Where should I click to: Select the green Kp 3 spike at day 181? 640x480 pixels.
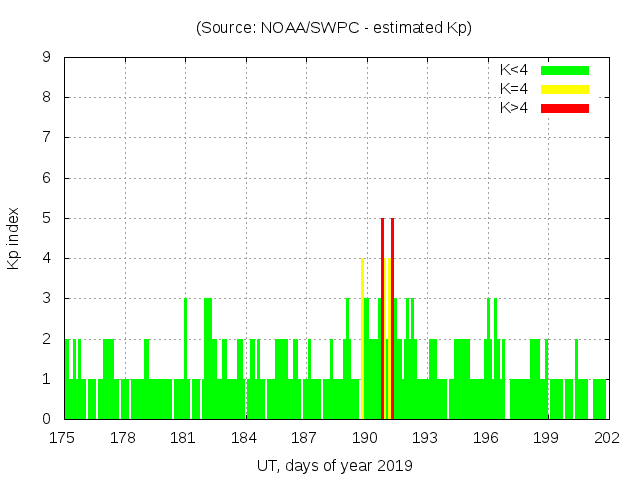pyautogui.click(x=185, y=340)
